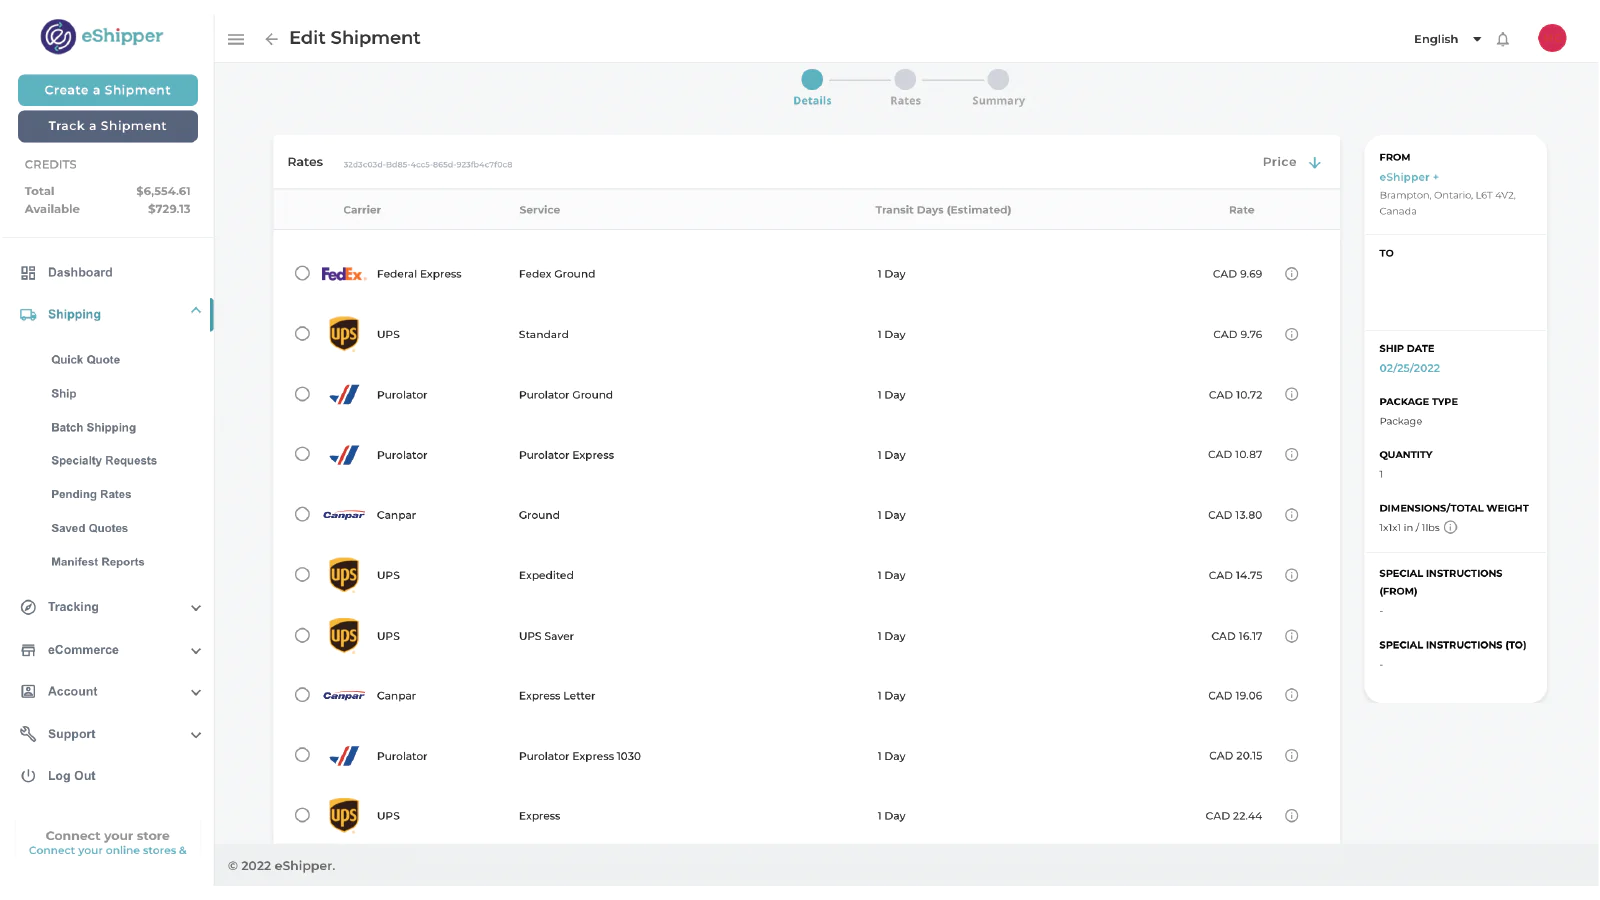1600x900 pixels.
Task: Click the Create a Shipment button
Action: pos(108,90)
